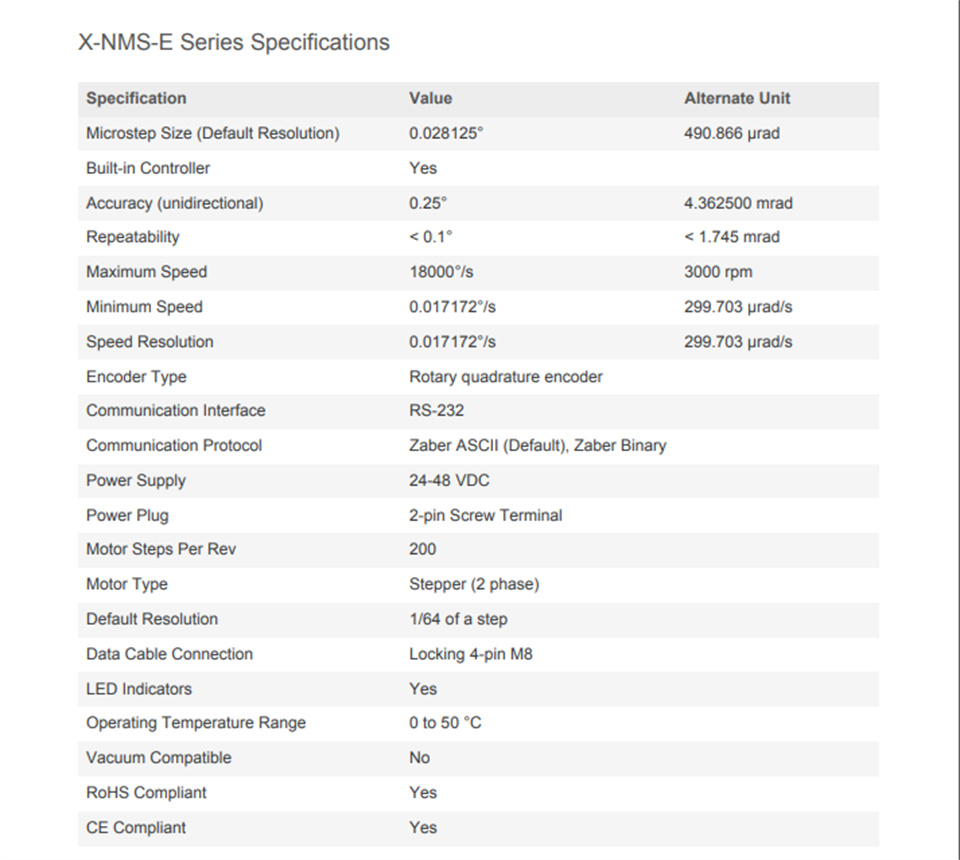The height and width of the screenshot is (860, 960).
Task: Select the Minimum Speed row label
Action: pos(144,307)
